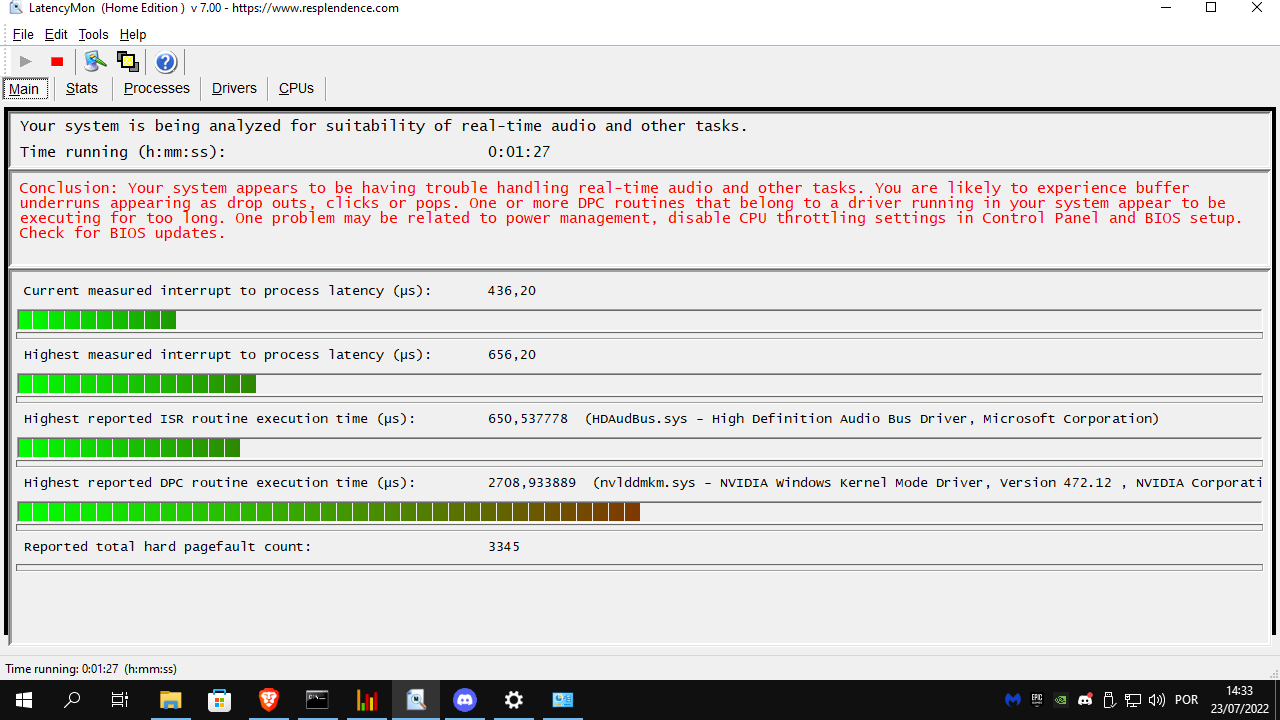1280x720 pixels.
Task: Open Task View from the taskbar
Action: (x=120, y=700)
